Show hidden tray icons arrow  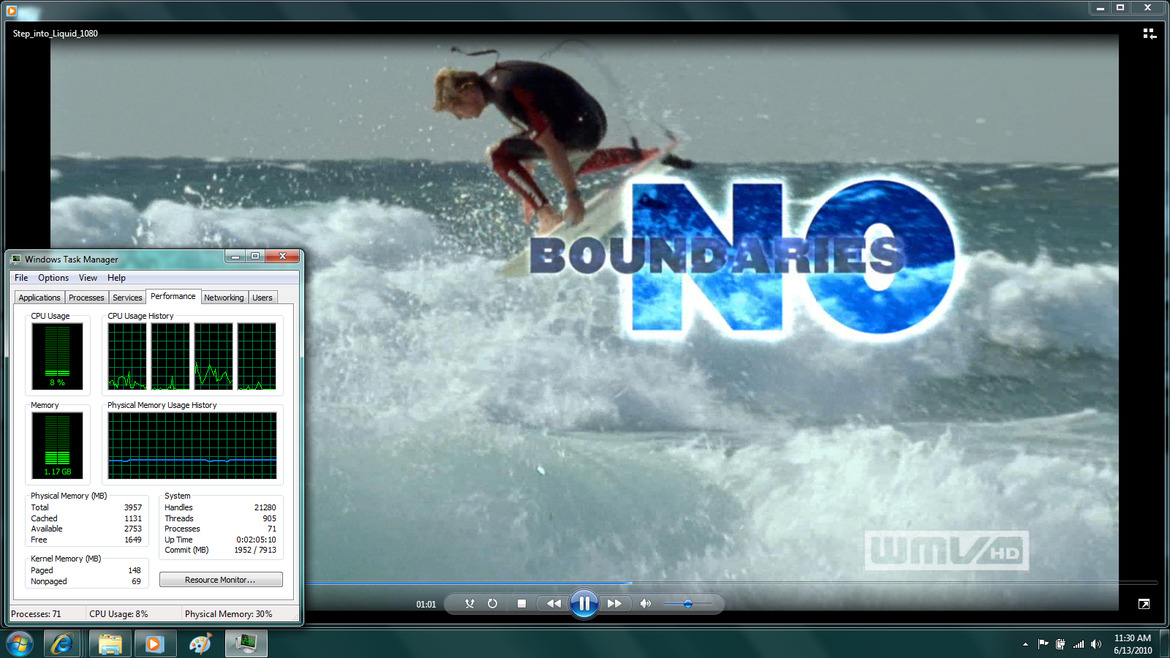[x=1025, y=644]
